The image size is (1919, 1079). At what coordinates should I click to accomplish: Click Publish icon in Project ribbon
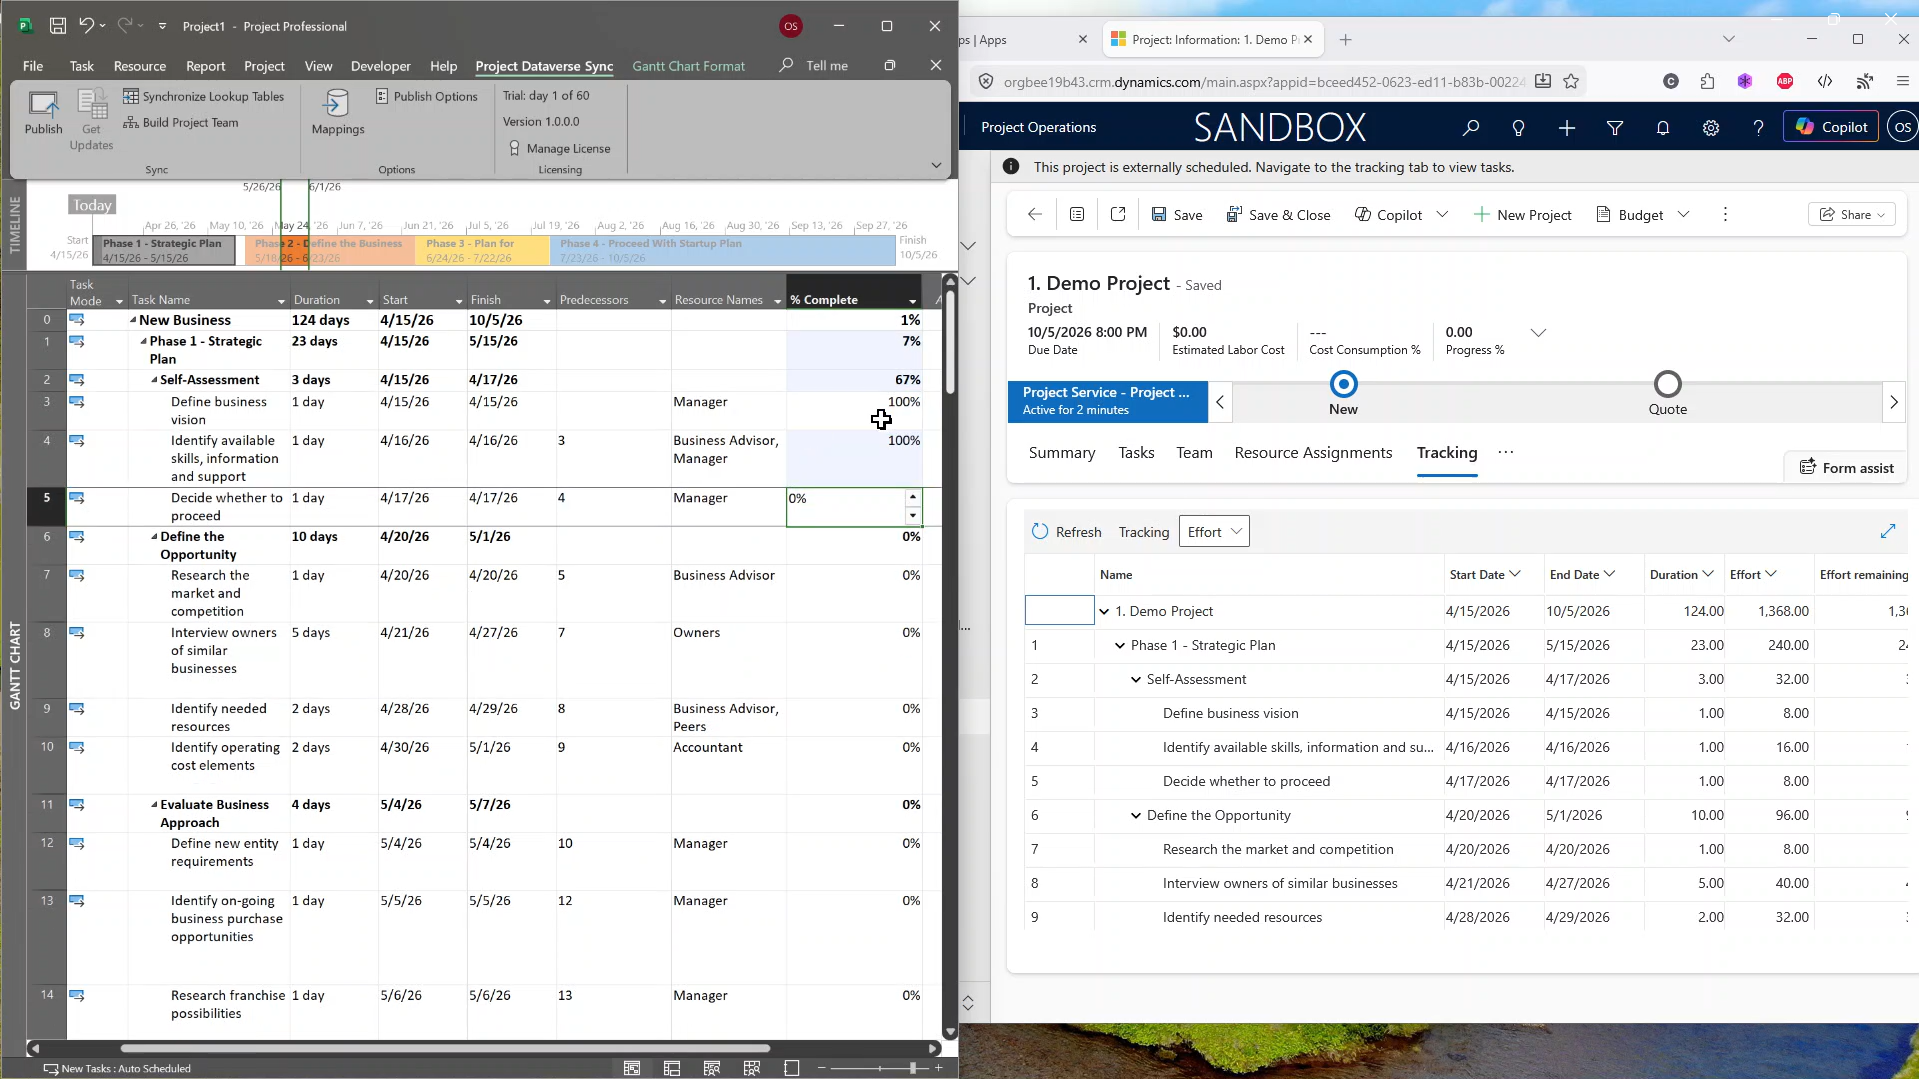43,112
